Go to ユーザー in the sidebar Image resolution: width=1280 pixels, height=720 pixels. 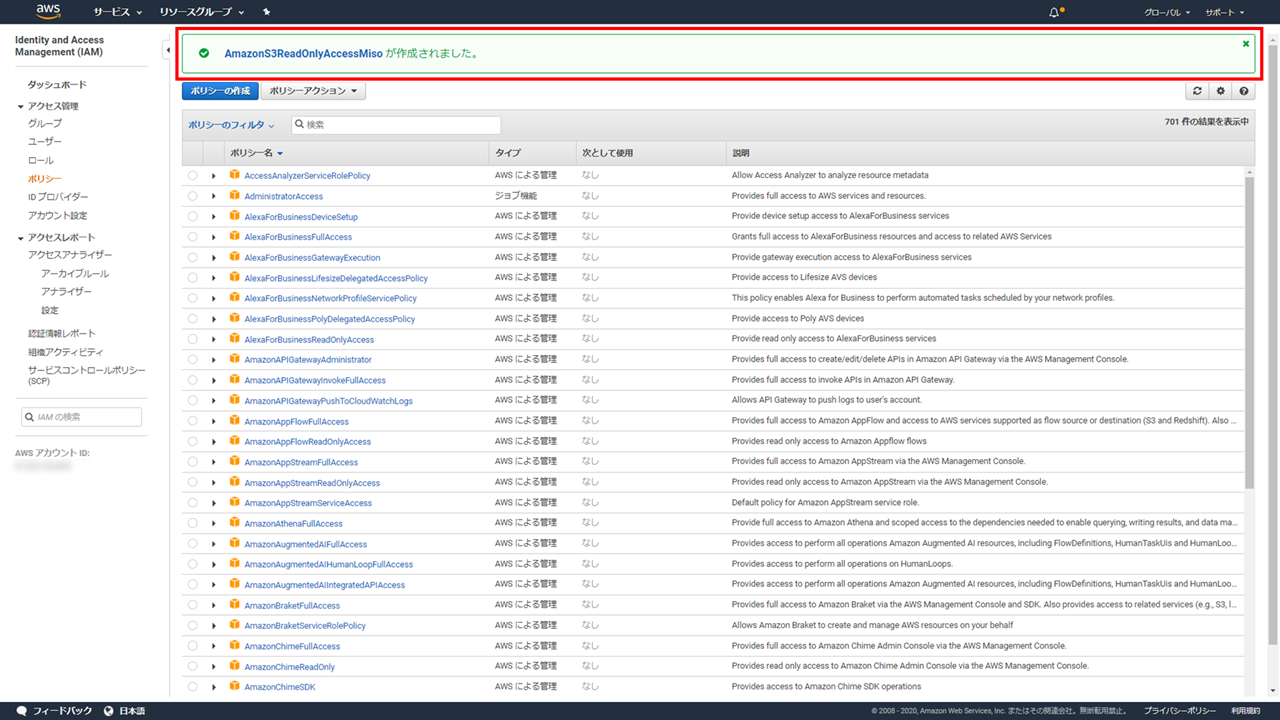point(45,142)
